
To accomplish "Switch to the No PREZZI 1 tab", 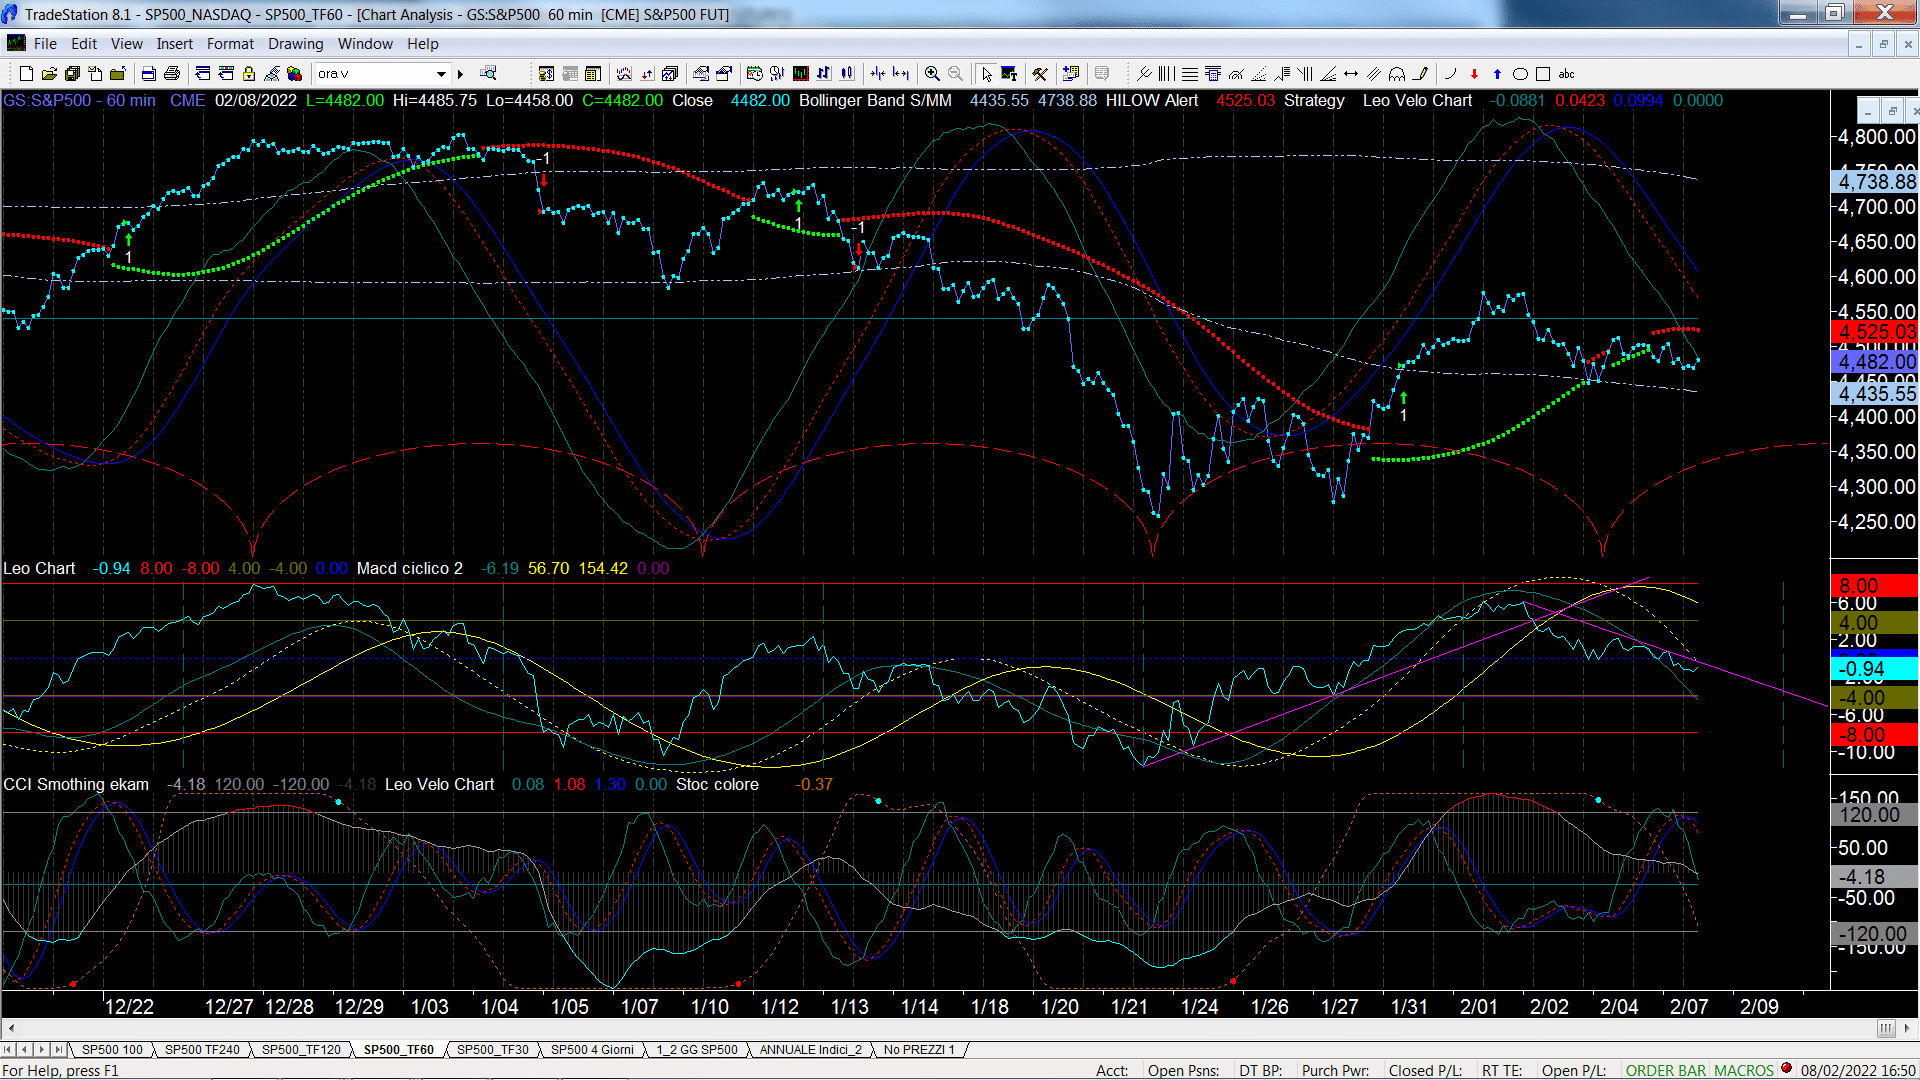I will coord(919,1050).
